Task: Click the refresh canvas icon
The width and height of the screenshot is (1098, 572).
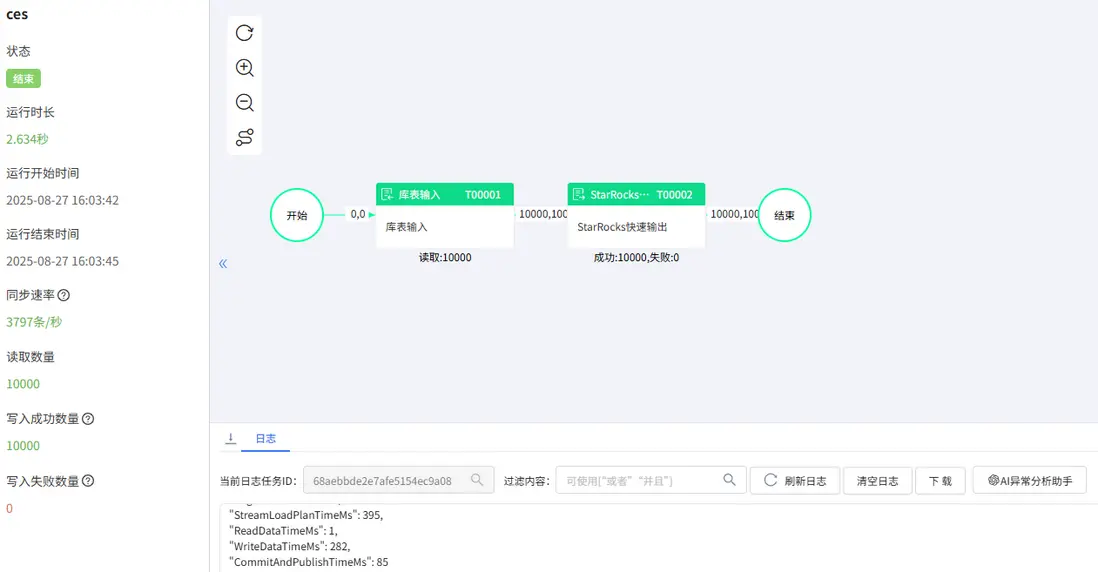Action: (x=244, y=33)
